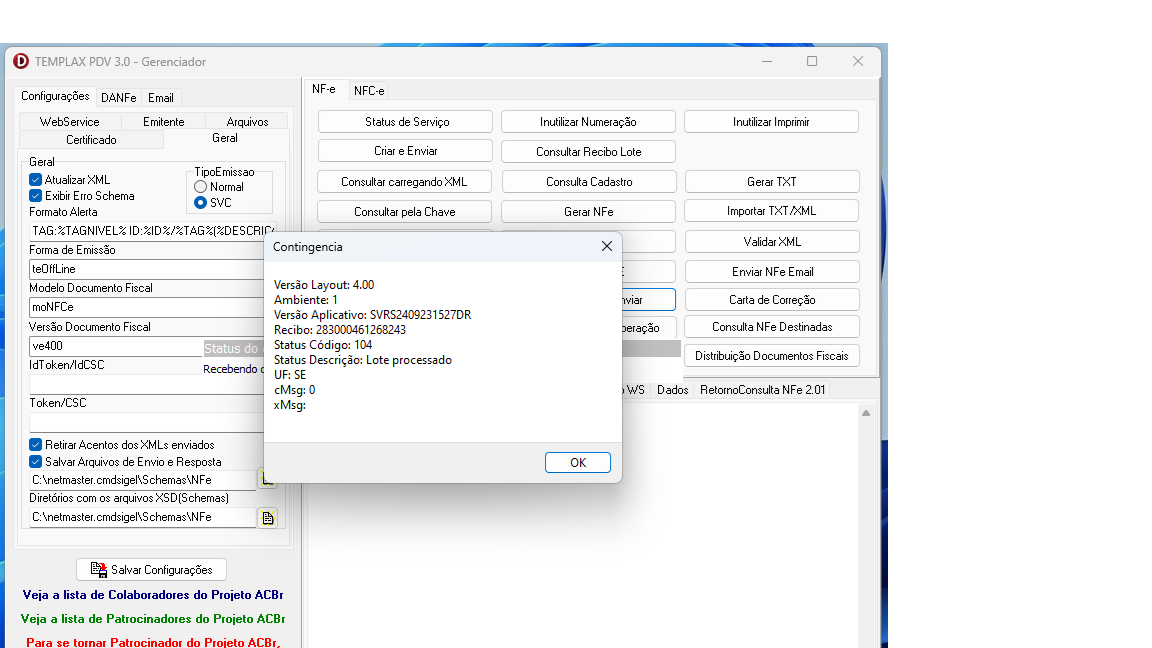The width and height of the screenshot is (1152, 648).
Task: Open the Forma de Emissão dropdown
Action: pyautogui.click(x=147, y=269)
